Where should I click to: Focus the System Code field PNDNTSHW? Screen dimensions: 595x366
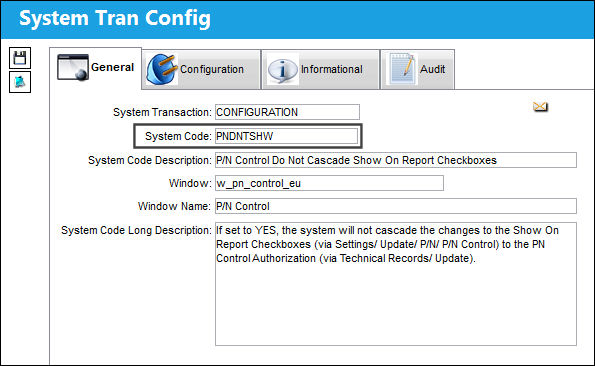[286, 136]
